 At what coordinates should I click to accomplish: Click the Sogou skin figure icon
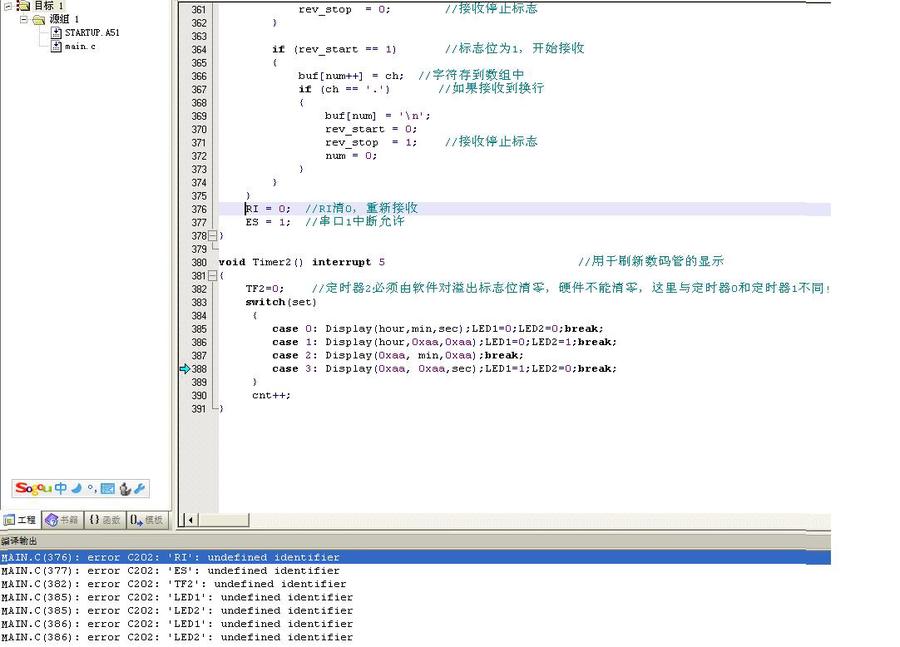[x=124, y=489]
